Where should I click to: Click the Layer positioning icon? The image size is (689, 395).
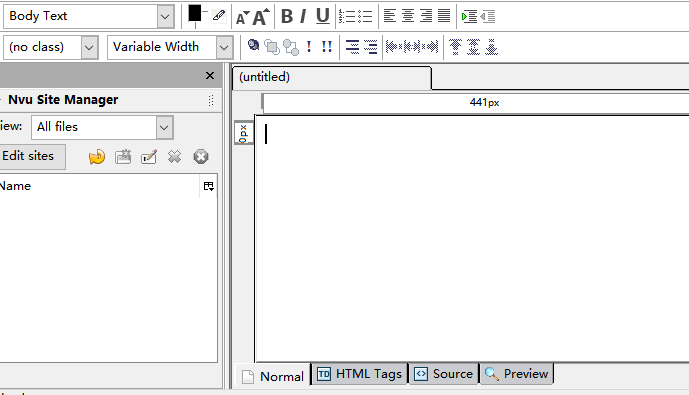click(253, 45)
